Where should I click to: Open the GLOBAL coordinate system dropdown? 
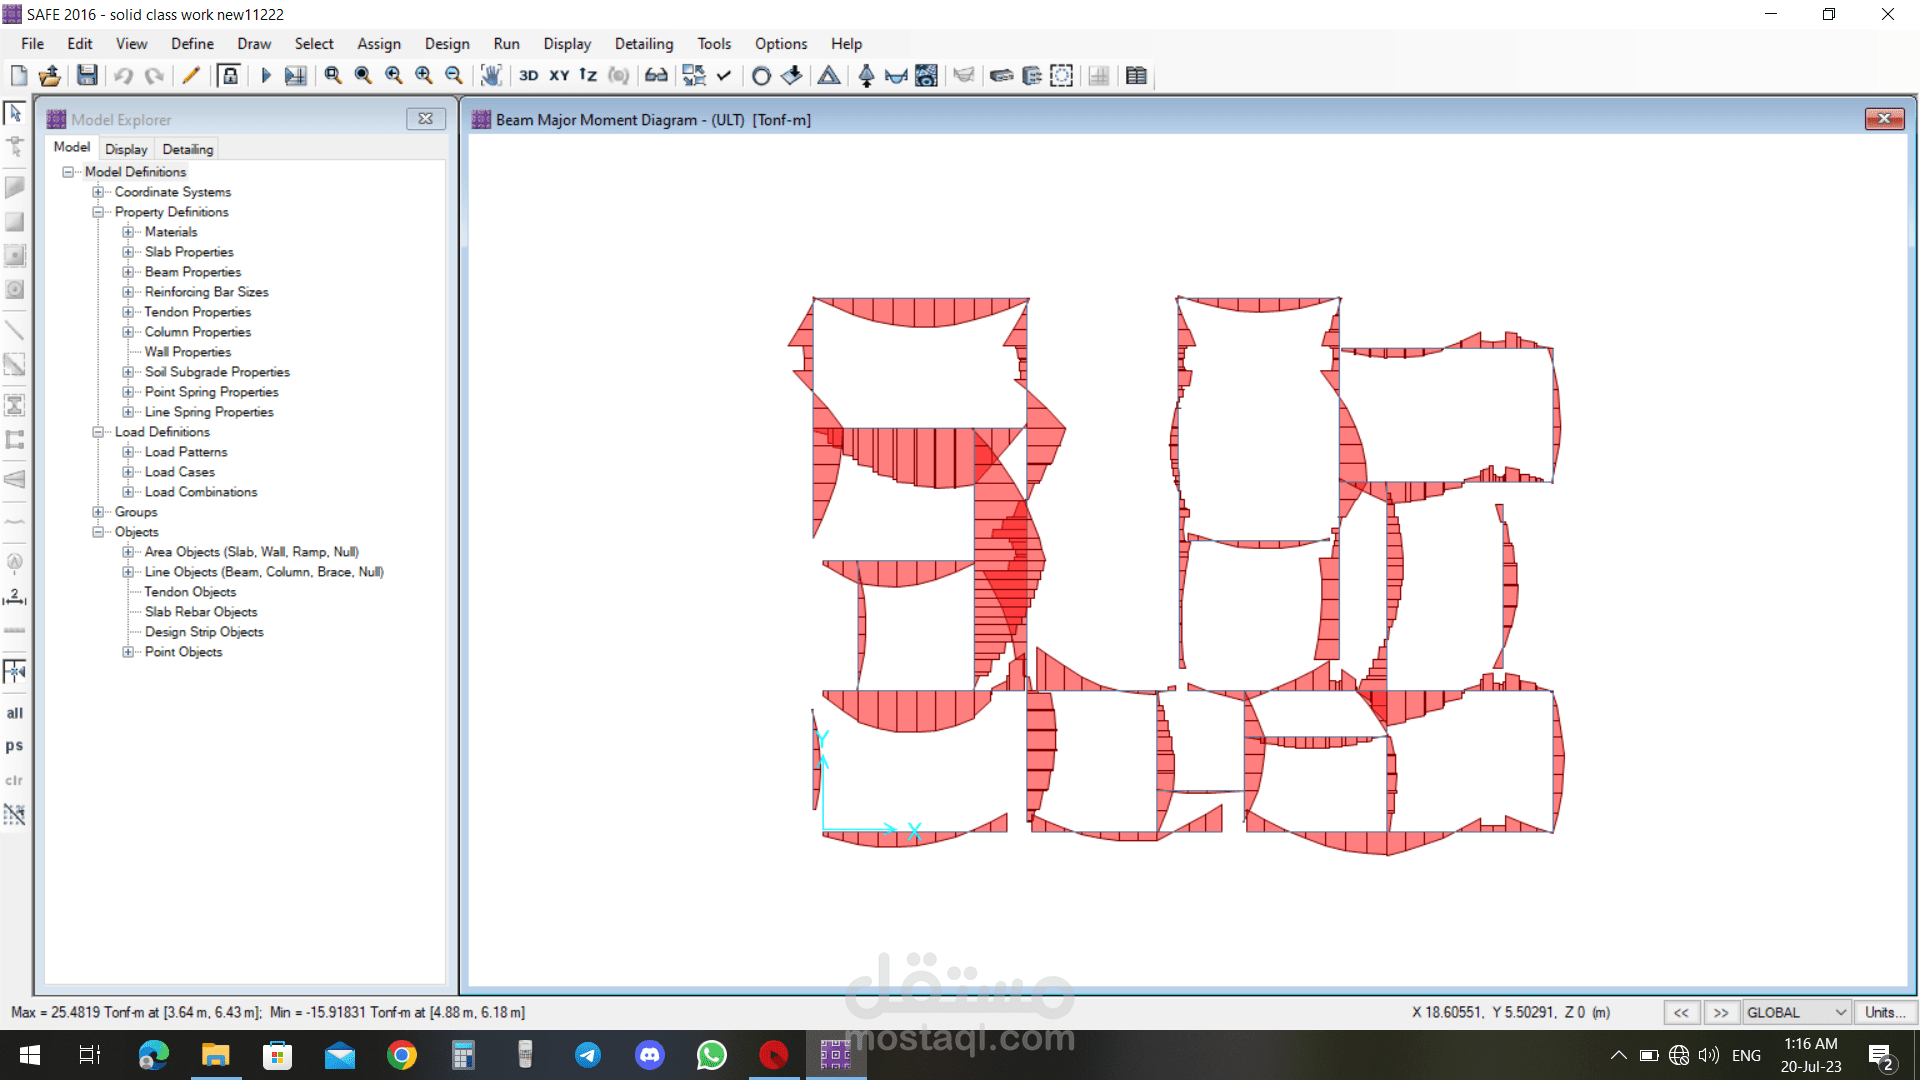pyautogui.click(x=1796, y=1012)
